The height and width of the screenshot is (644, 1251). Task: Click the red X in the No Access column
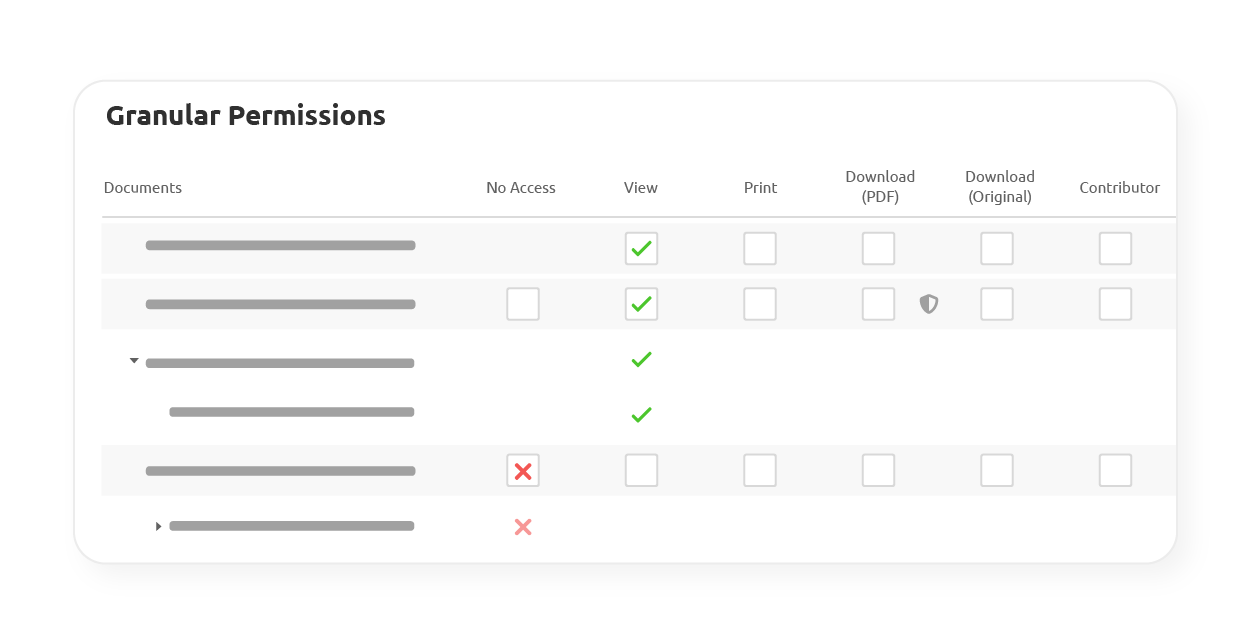click(x=523, y=470)
